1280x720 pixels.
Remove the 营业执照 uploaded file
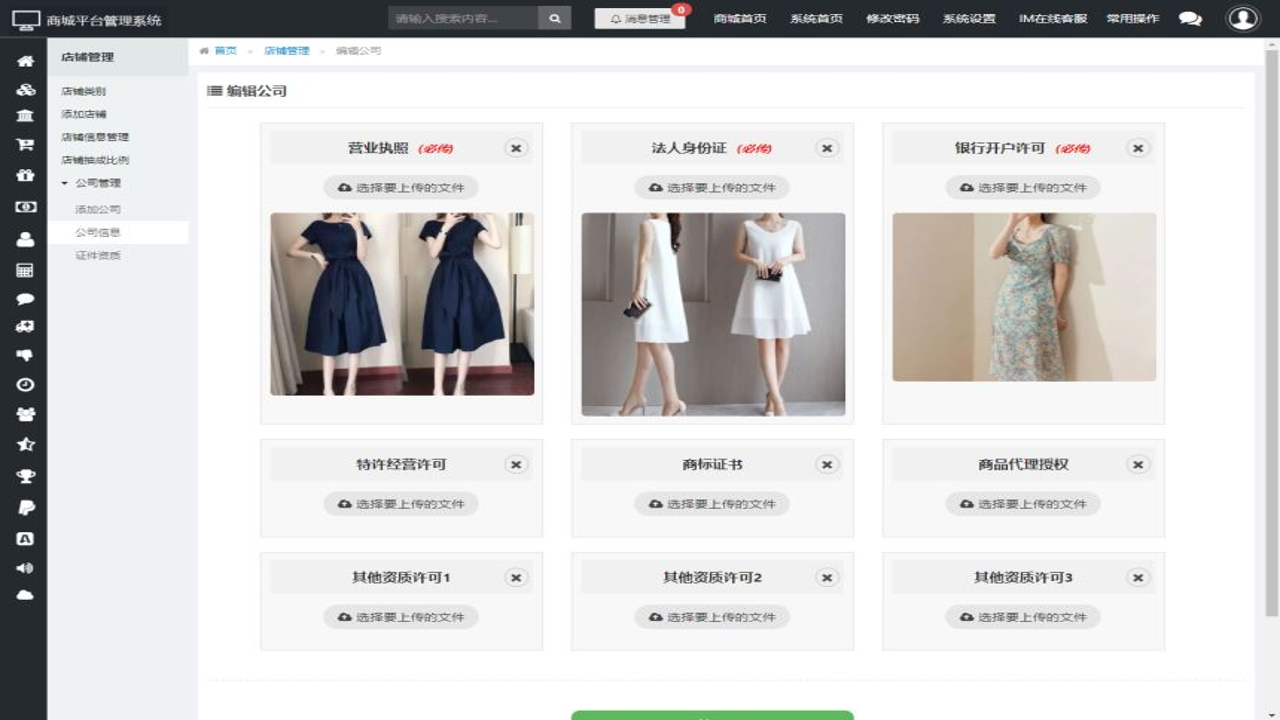[516, 148]
